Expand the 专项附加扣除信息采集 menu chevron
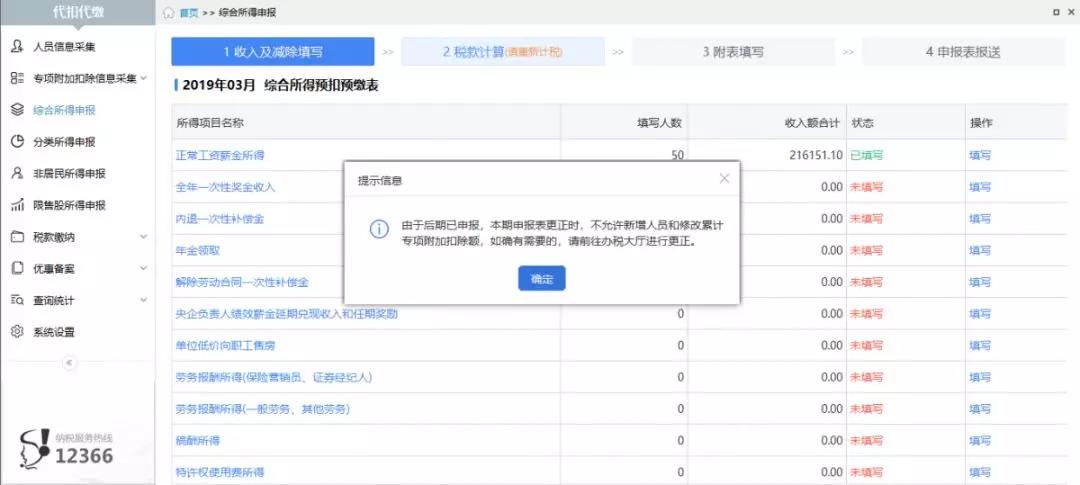This screenshot has width=1080, height=485. coord(143,78)
